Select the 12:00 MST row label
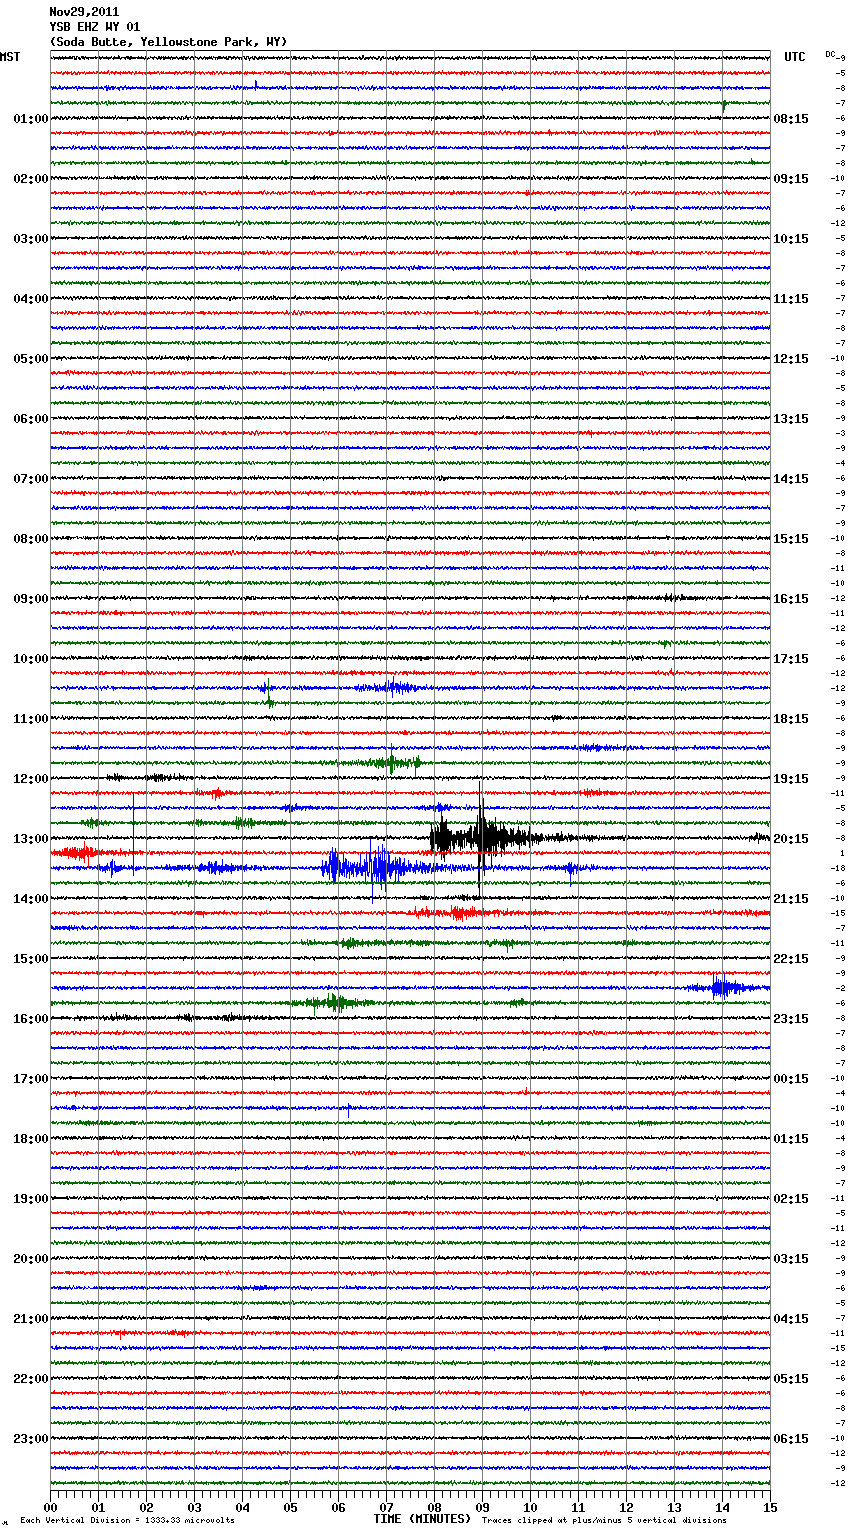Screen dimensions: 850x1534 pos(31,779)
